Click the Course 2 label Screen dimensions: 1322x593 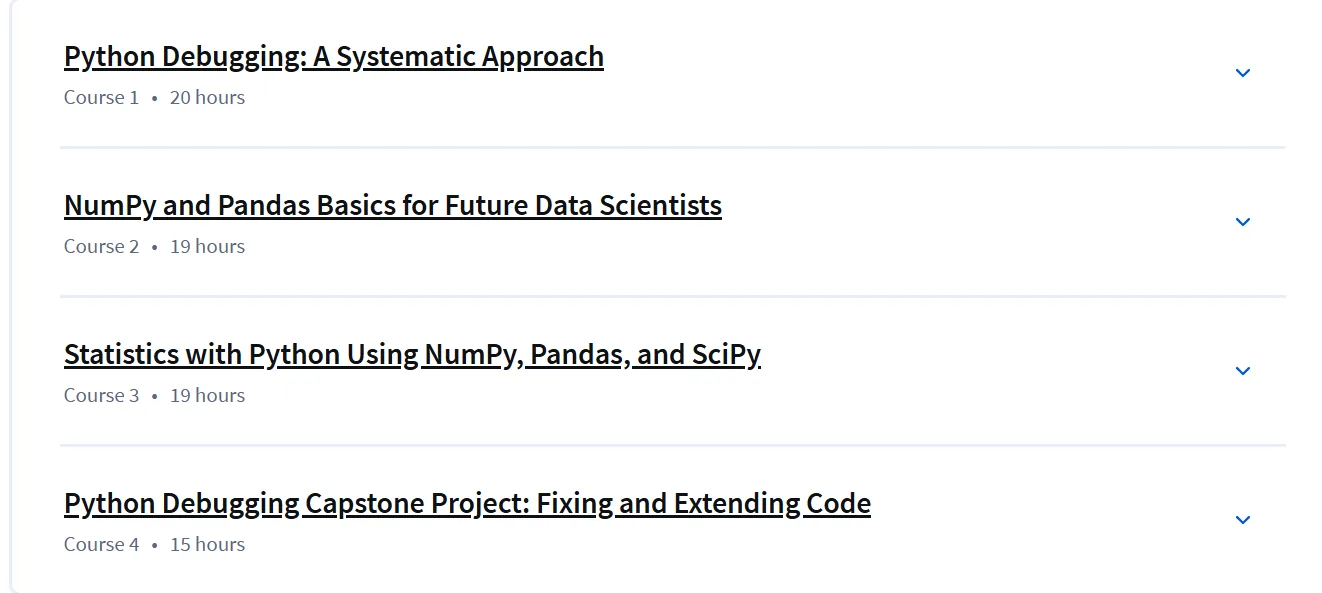point(101,247)
